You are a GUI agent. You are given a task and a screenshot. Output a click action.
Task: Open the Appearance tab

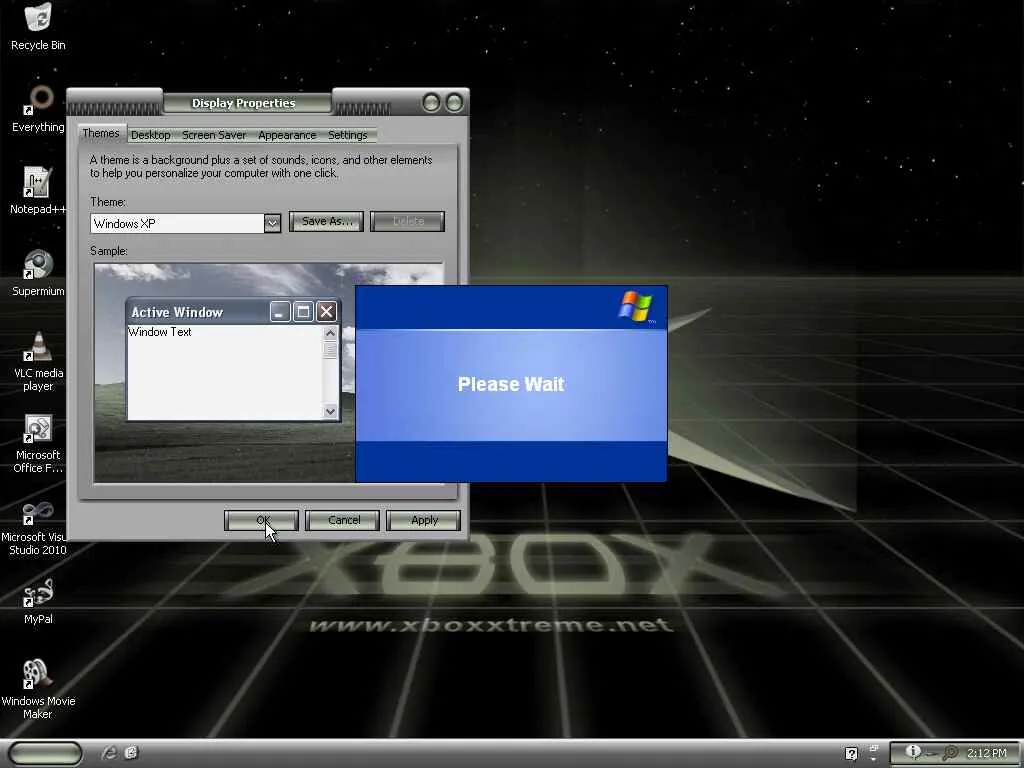(x=287, y=135)
